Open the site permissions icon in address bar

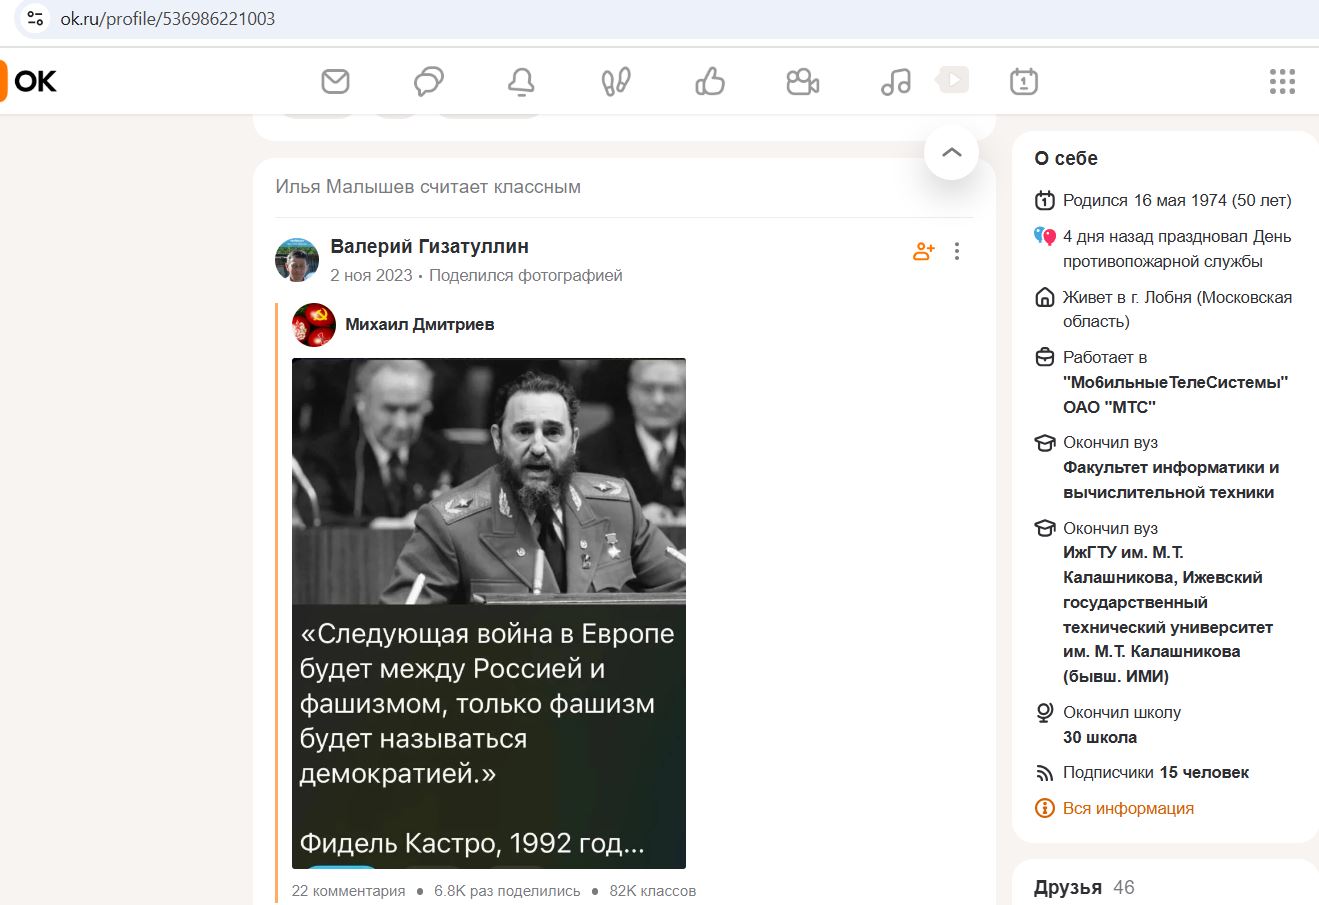tap(34, 17)
